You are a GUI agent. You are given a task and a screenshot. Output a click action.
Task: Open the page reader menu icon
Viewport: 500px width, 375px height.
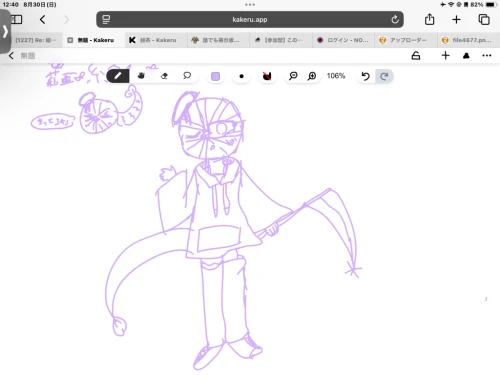coord(106,19)
